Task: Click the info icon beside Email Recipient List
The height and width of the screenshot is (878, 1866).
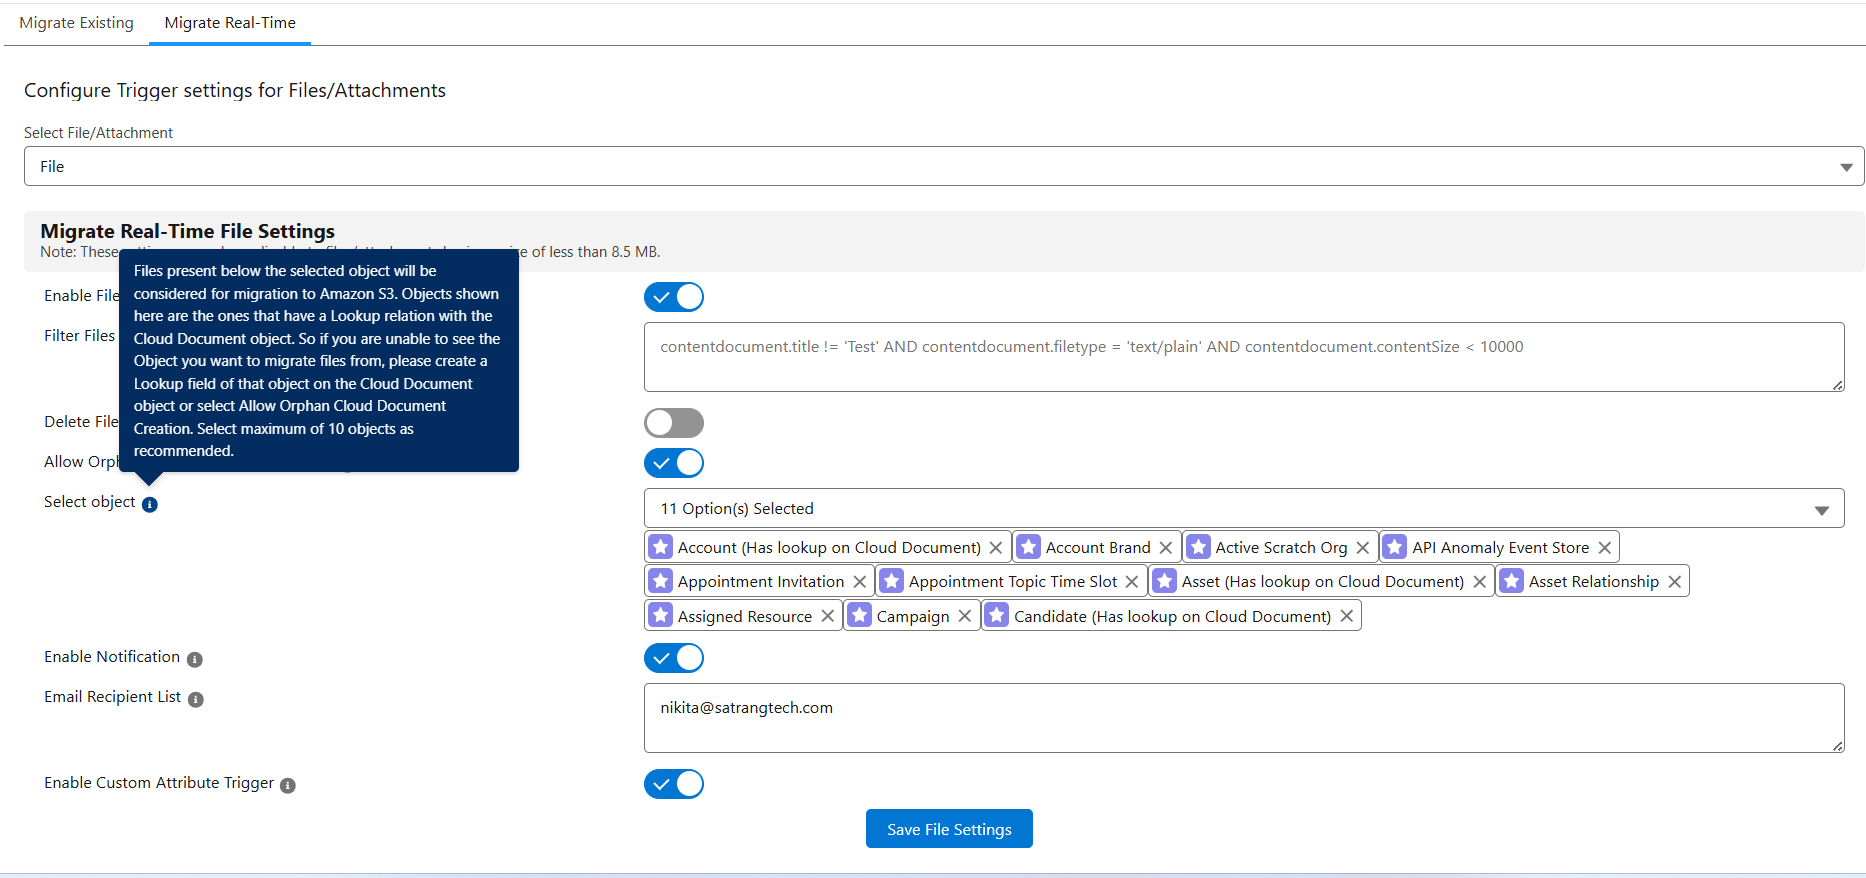Action: coord(196,699)
